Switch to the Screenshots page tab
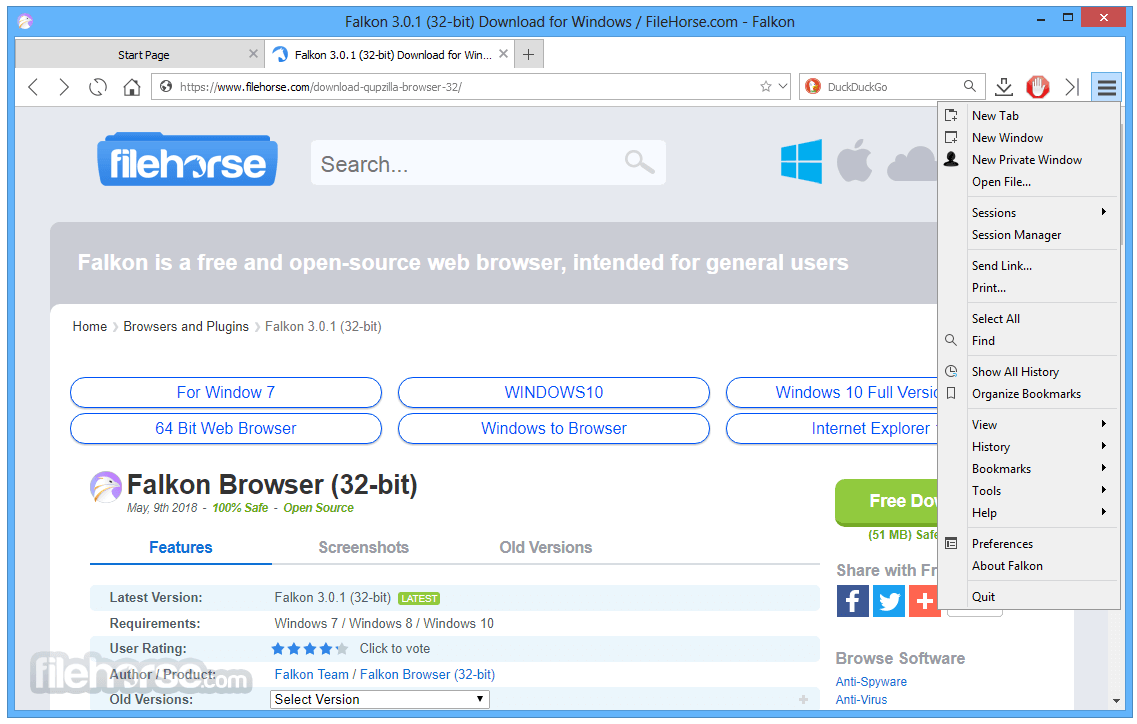 363,548
